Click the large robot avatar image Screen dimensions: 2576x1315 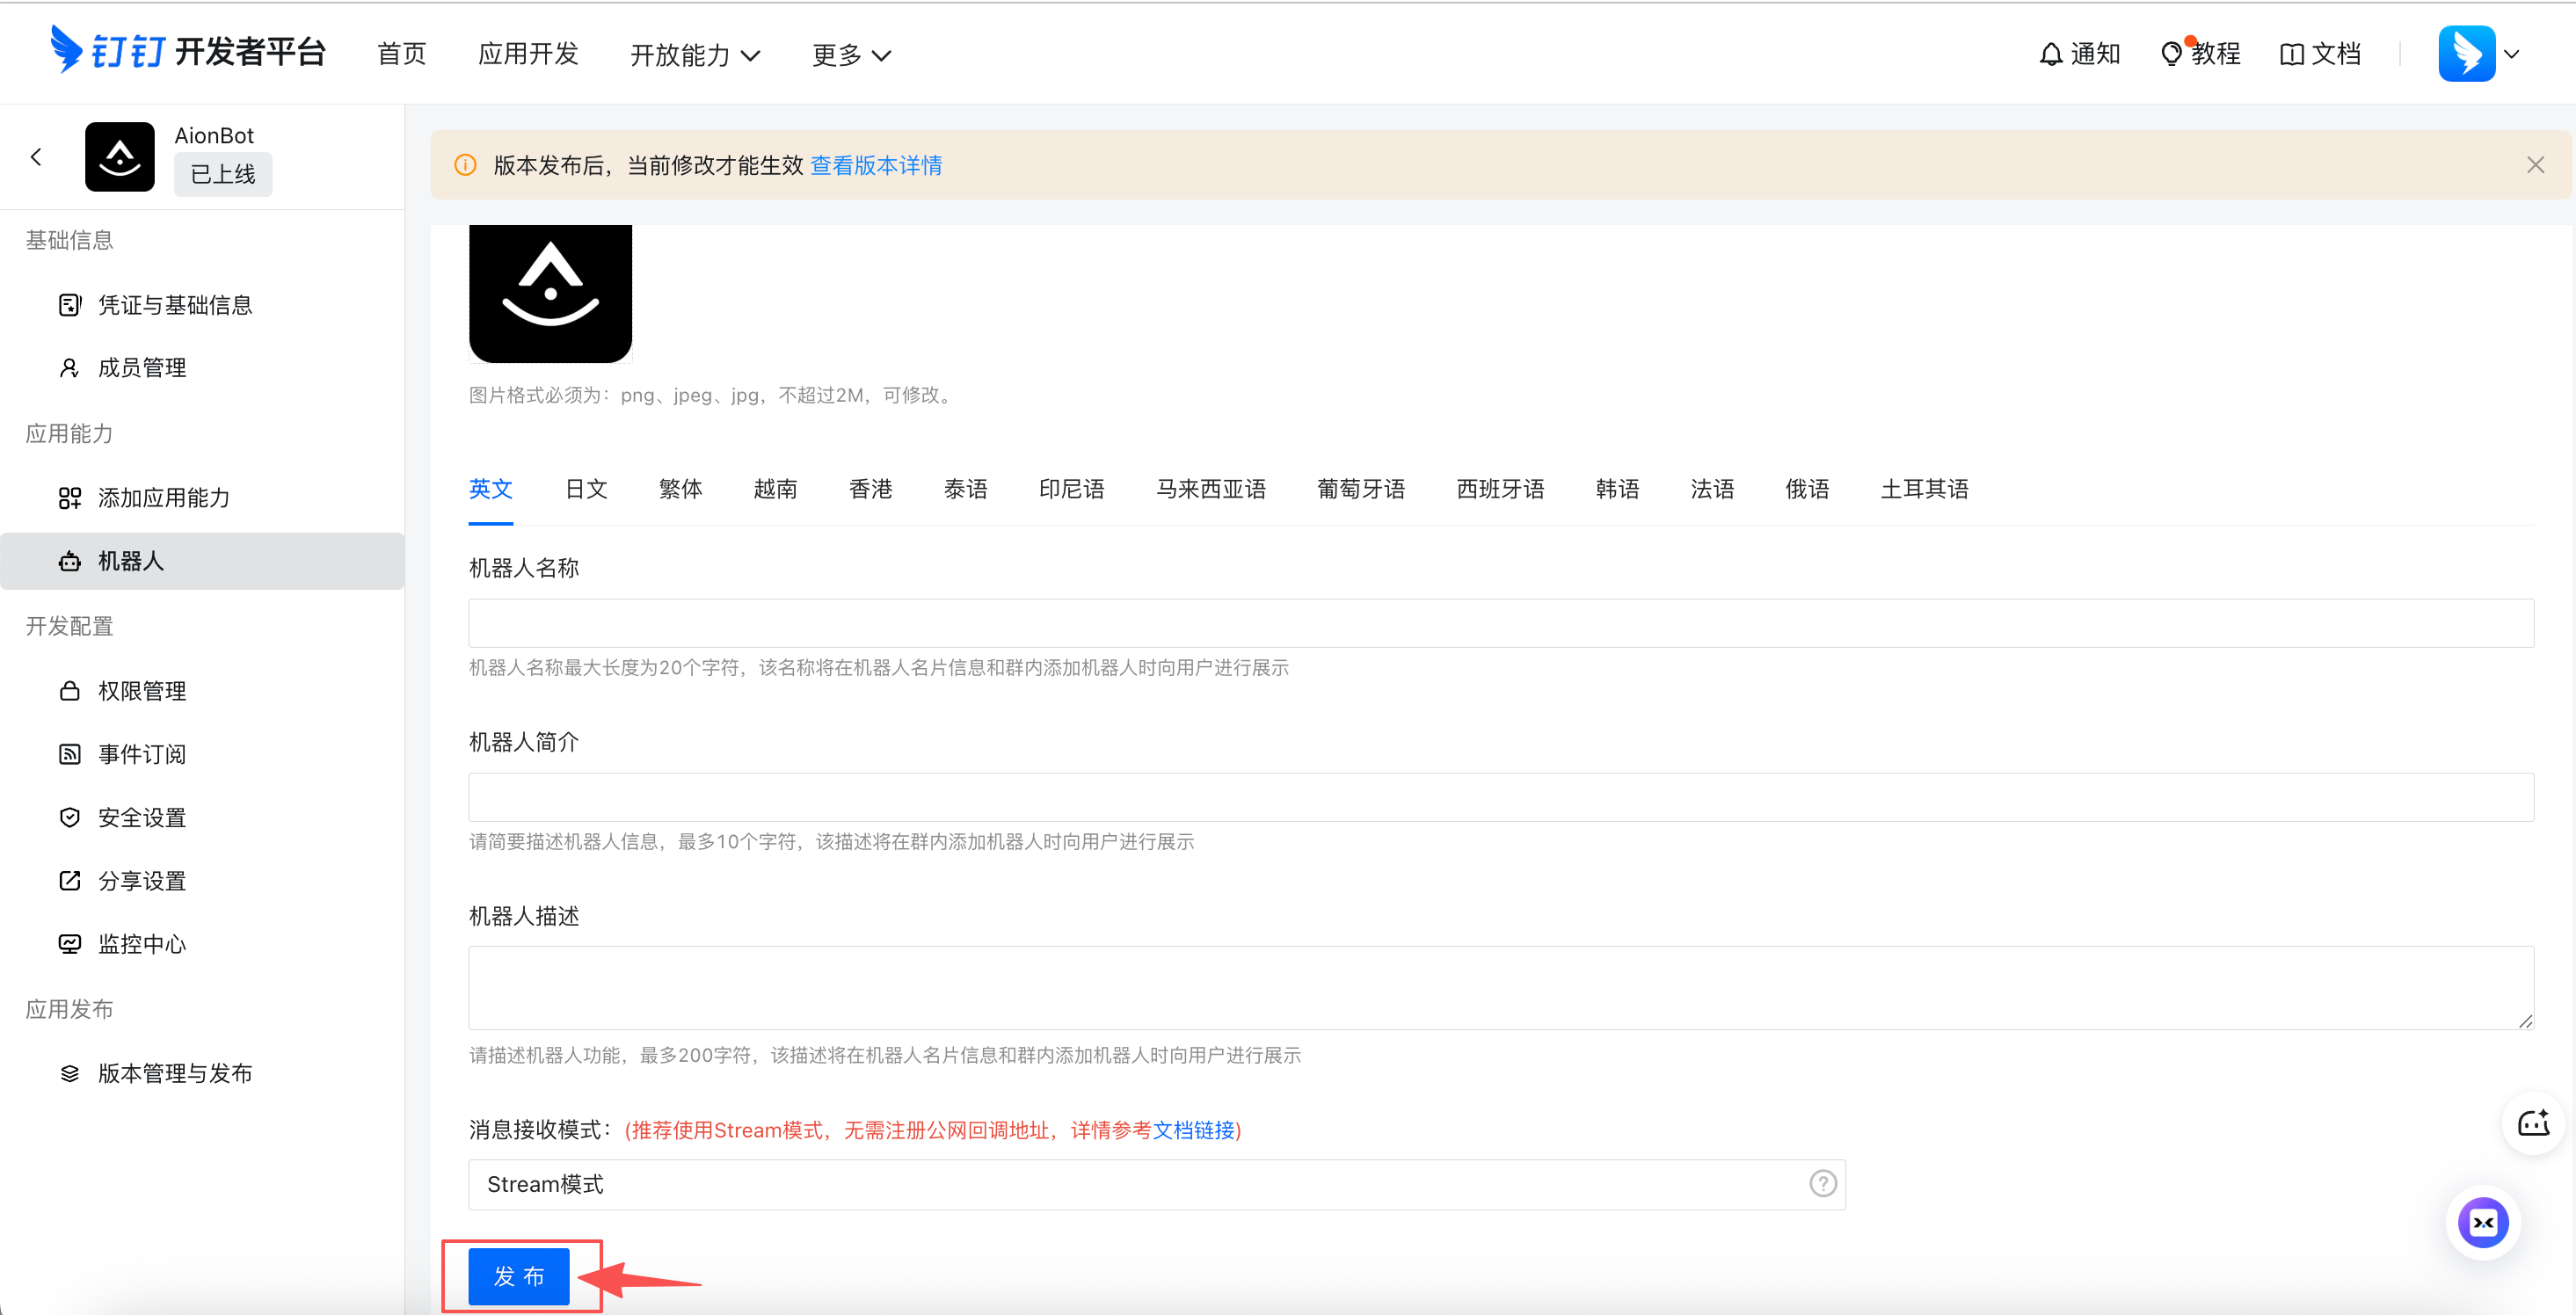coord(550,293)
